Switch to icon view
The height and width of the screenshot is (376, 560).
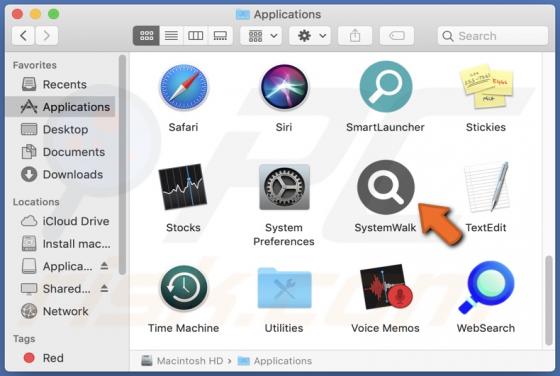click(x=146, y=36)
